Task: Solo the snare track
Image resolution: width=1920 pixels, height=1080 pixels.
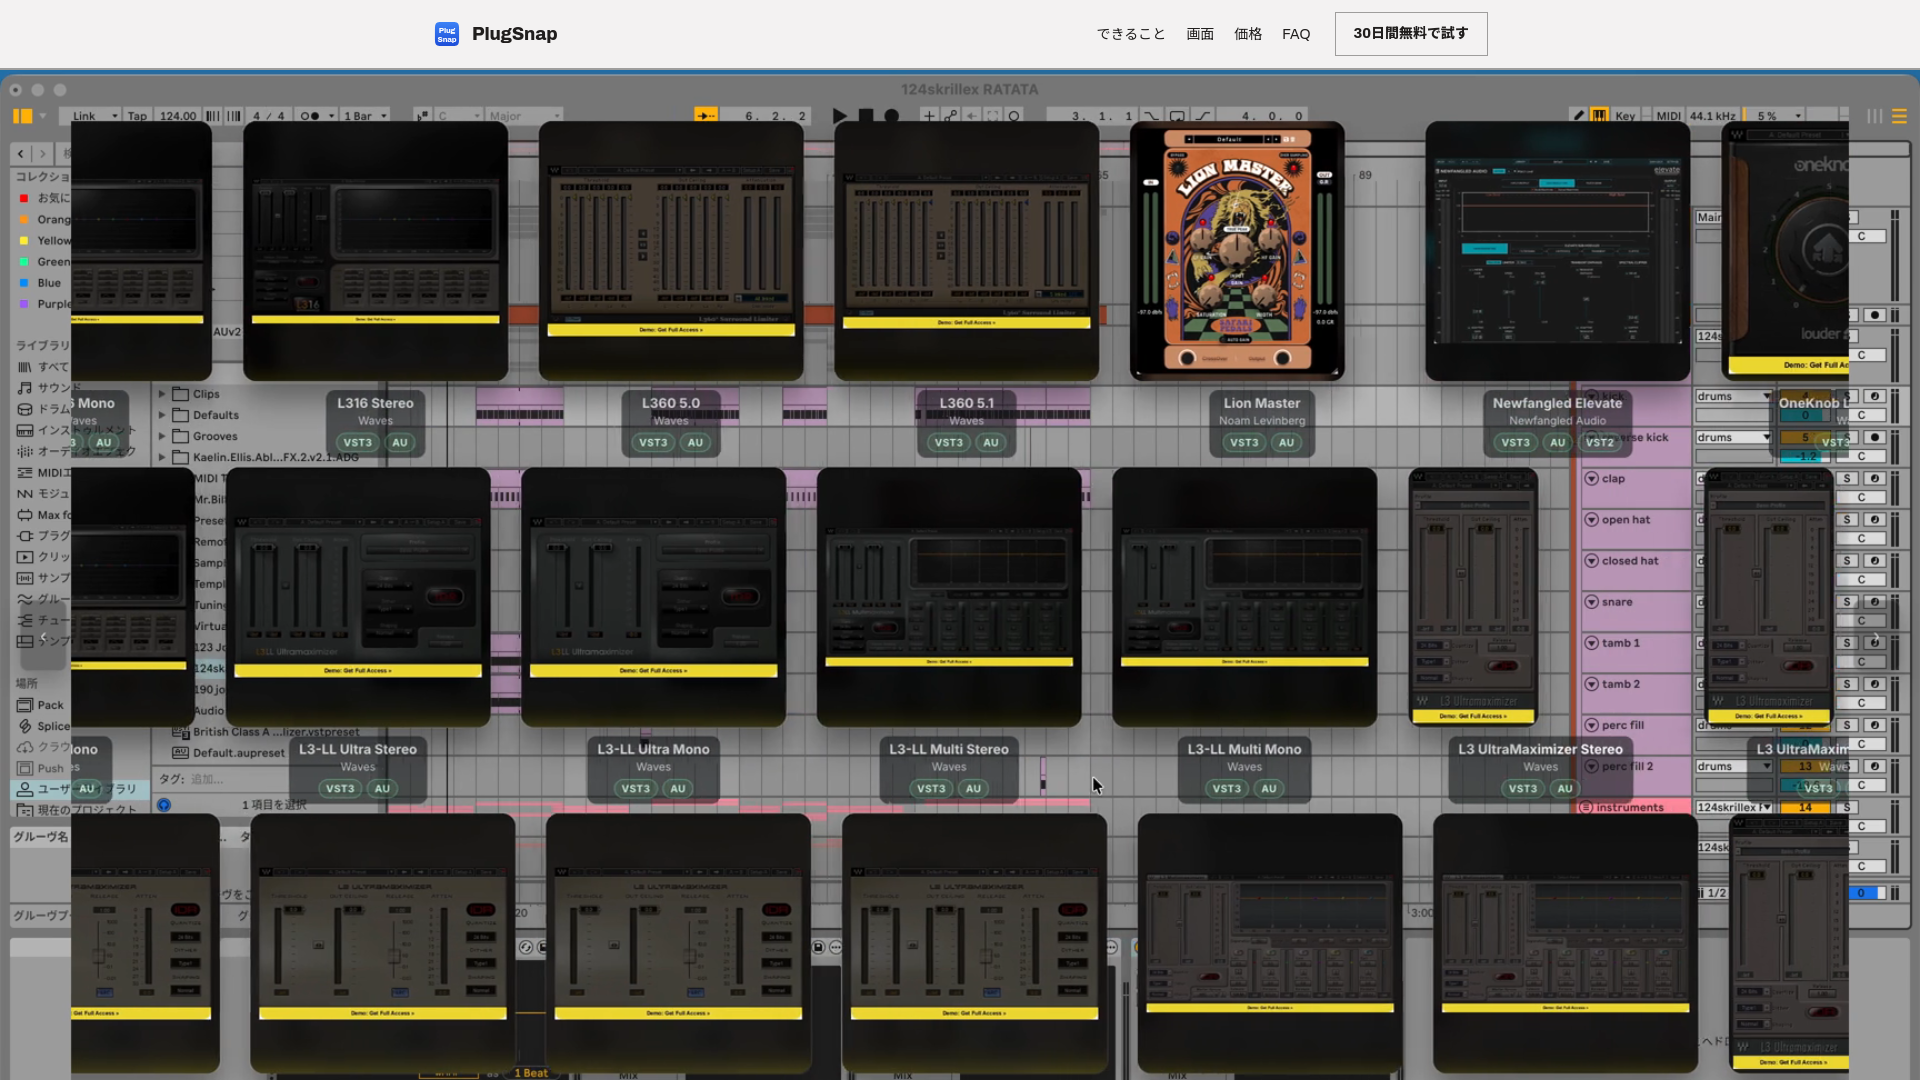Action: (x=1847, y=602)
